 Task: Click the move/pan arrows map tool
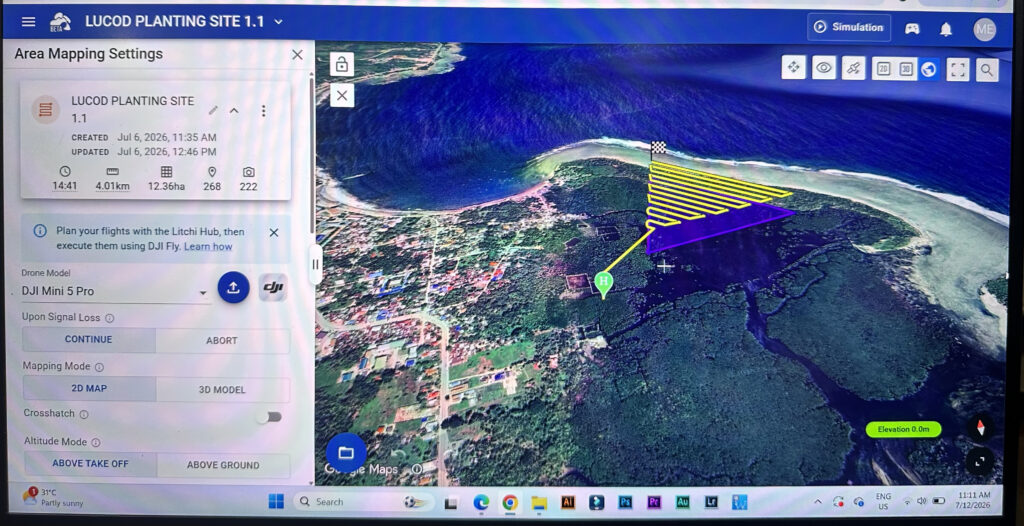[793, 67]
